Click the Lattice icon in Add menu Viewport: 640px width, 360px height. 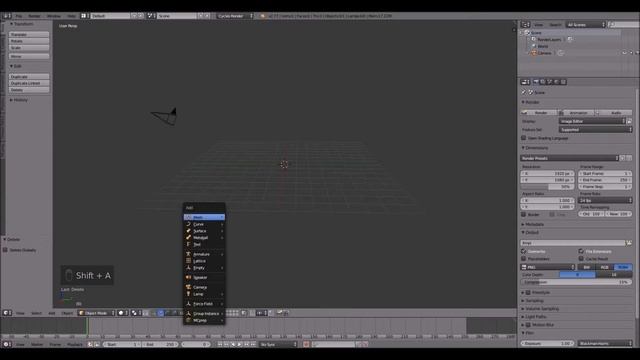click(x=188, y=261)
